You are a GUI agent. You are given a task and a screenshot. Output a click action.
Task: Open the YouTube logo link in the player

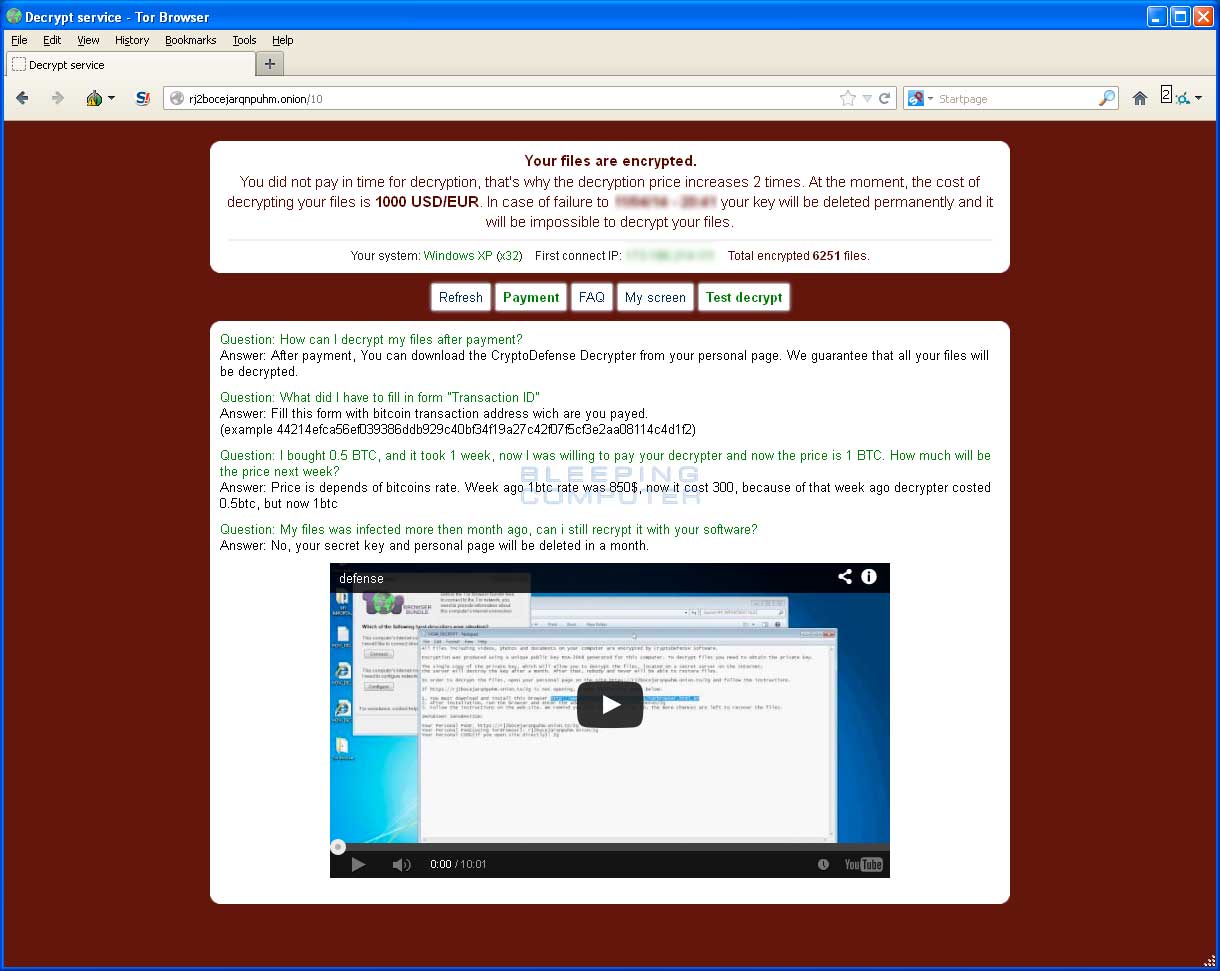tap(864, 864)
